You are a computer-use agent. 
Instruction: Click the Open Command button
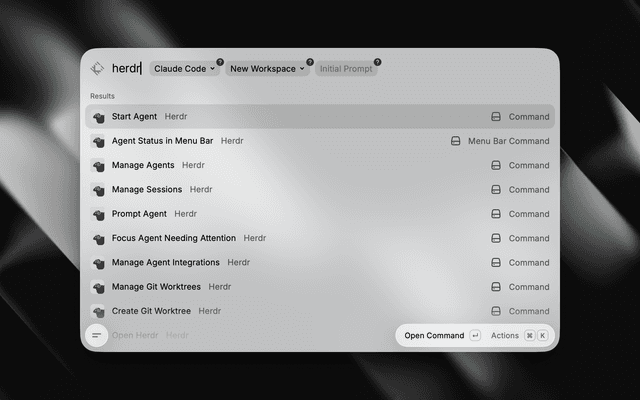point(442,336)
